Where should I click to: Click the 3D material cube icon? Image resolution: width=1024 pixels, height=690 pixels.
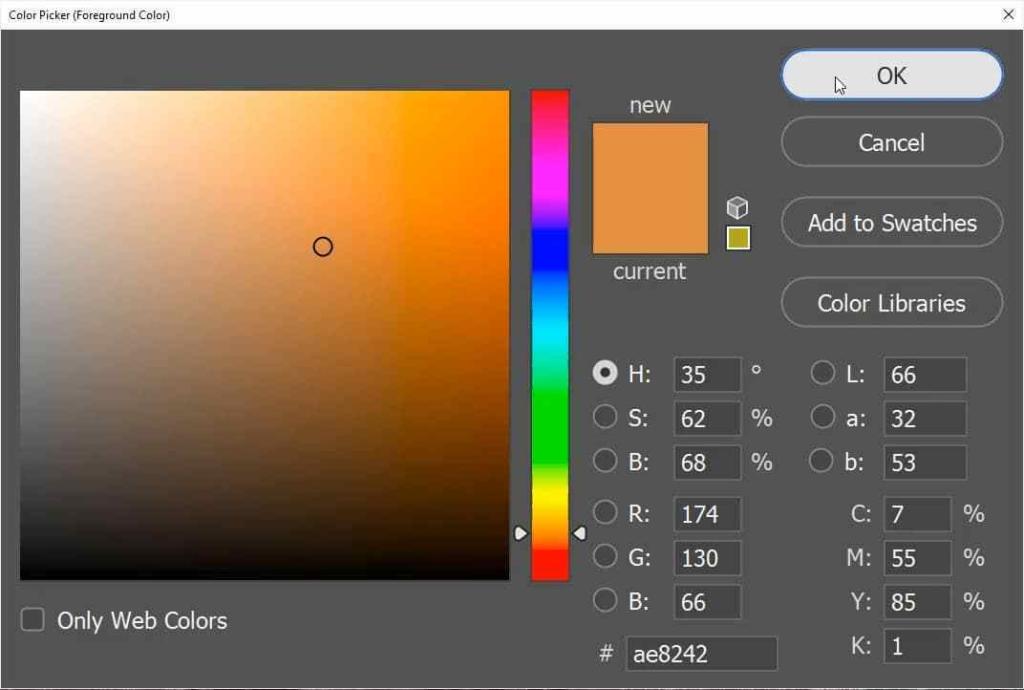coord(737,207)
